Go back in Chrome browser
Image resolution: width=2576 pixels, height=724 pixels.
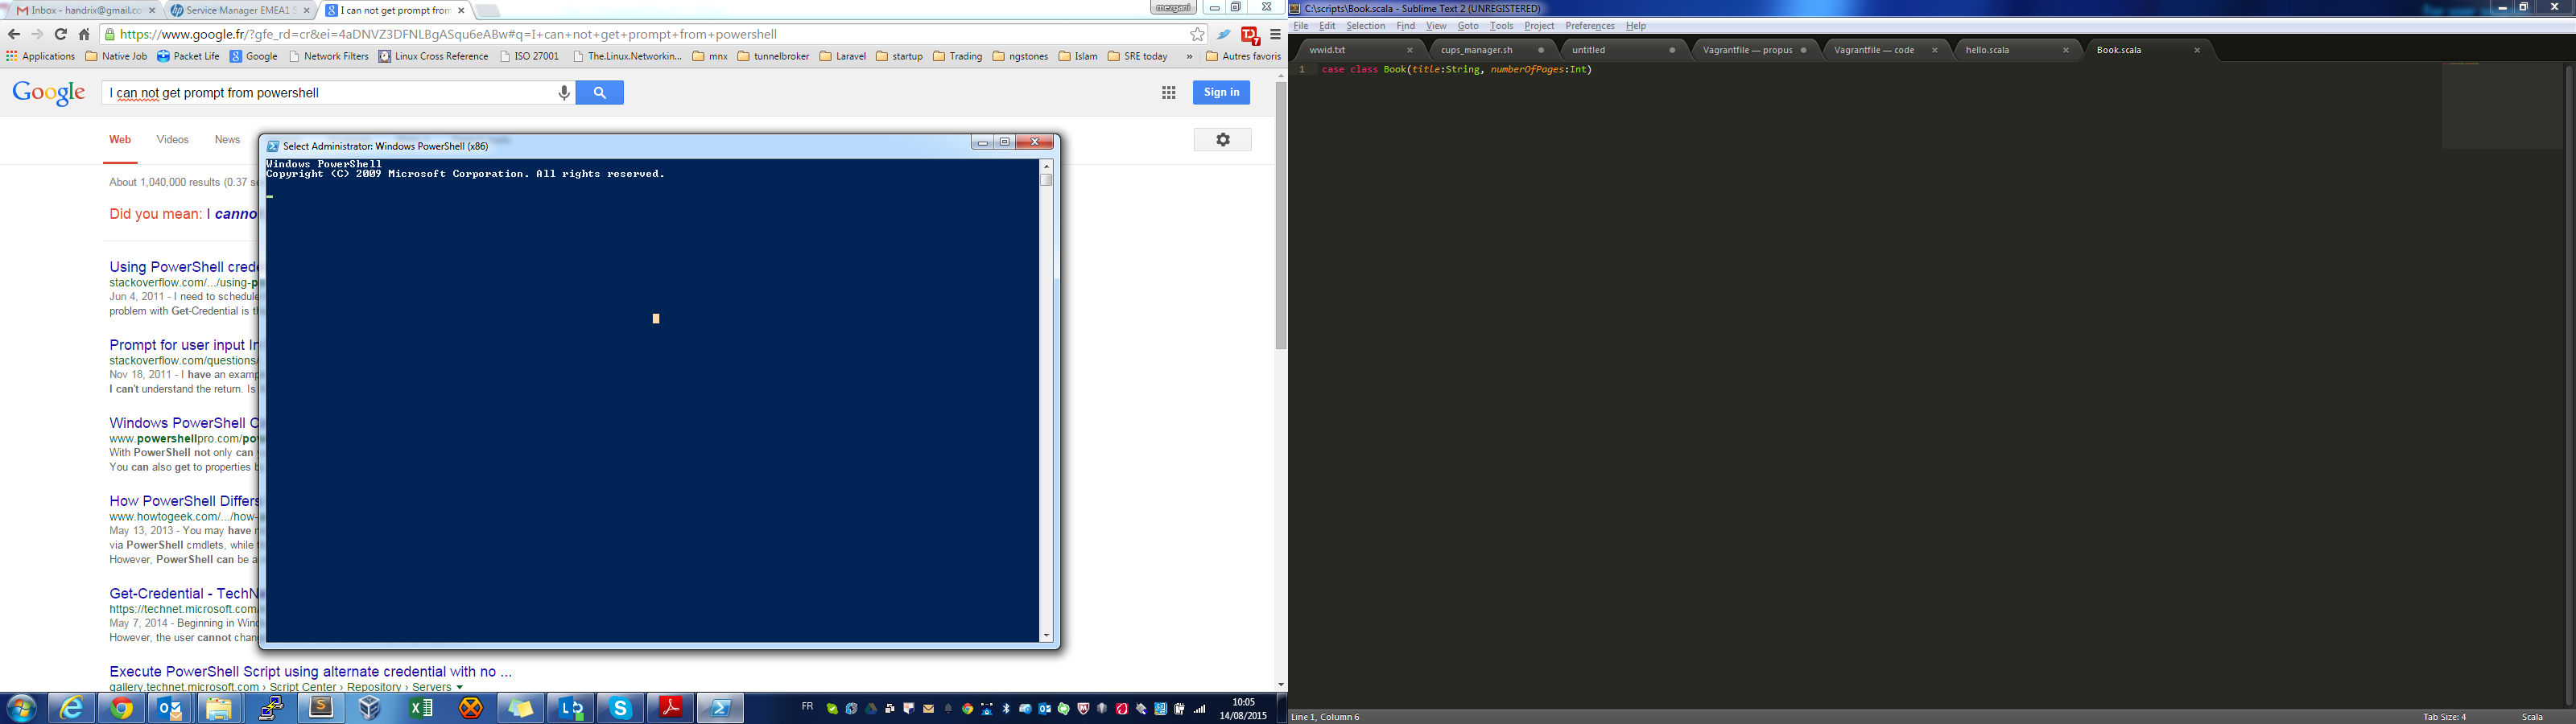14,34
